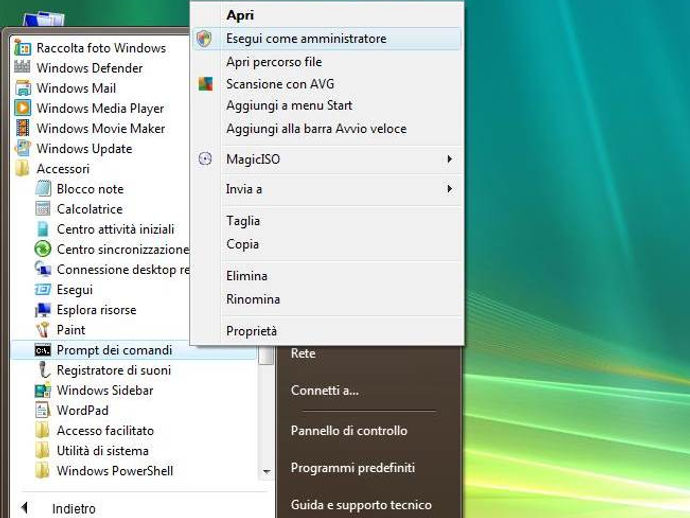Click the Esplora risorse computer icon
Viewport: 690px width, 518px height.
(43, 309)
